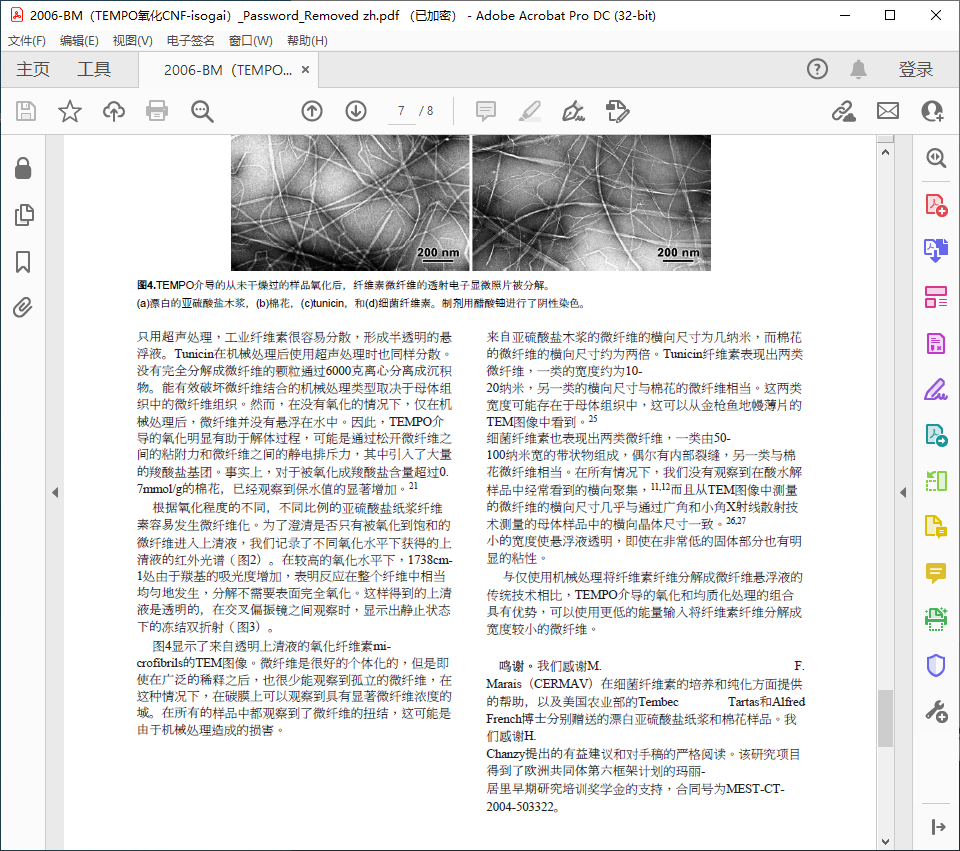Click the page number field
This screenshot has width=960, height=851.
pyautogui.click(x=402, y=111)
